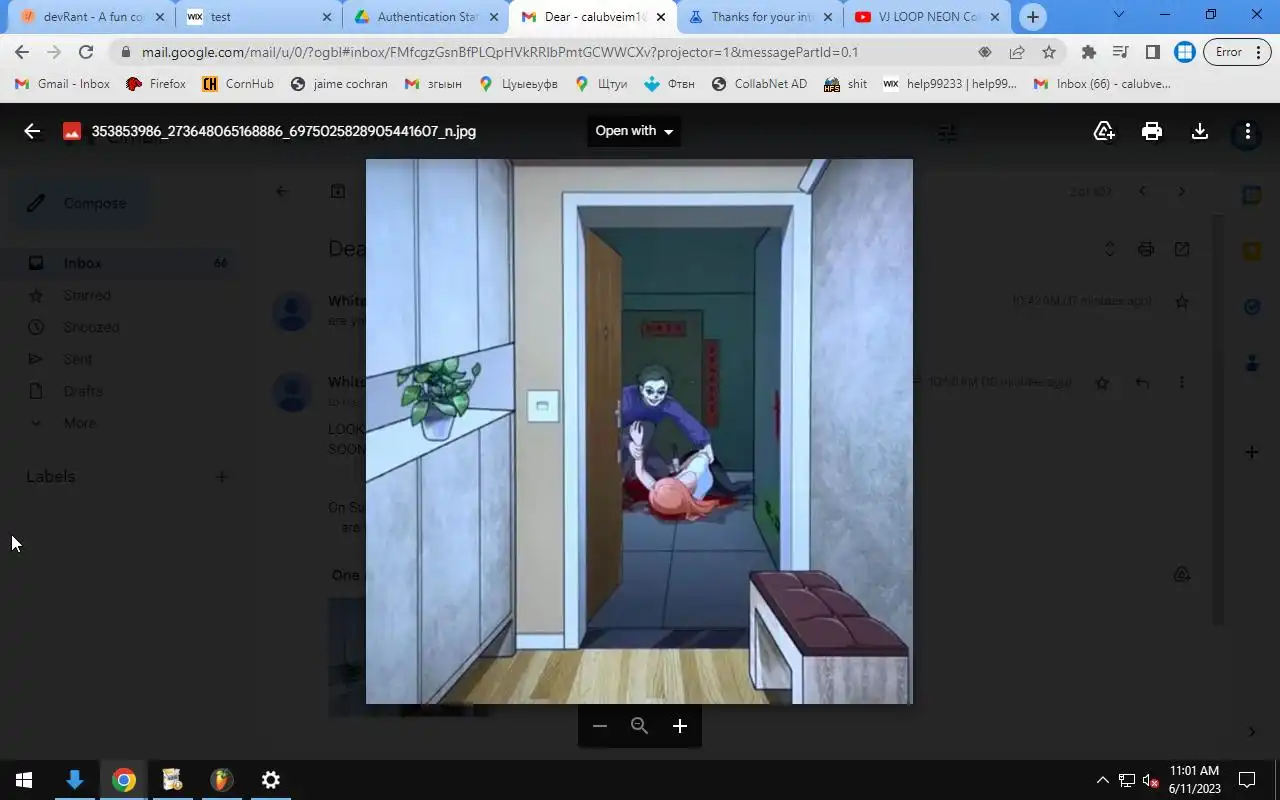Screen dimensions: 1280x800
Task: Open the 'Open with' dropdown
Action: [634, 131]
